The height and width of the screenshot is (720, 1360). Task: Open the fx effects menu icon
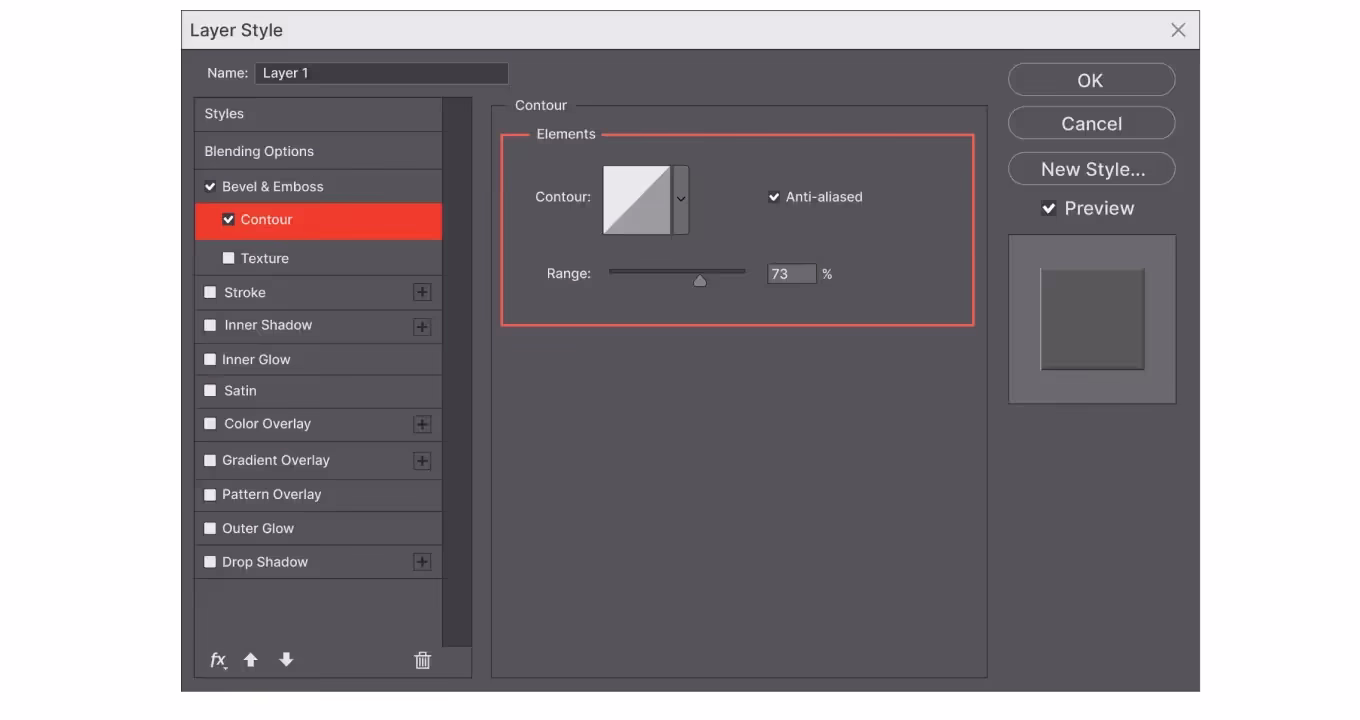218,660
